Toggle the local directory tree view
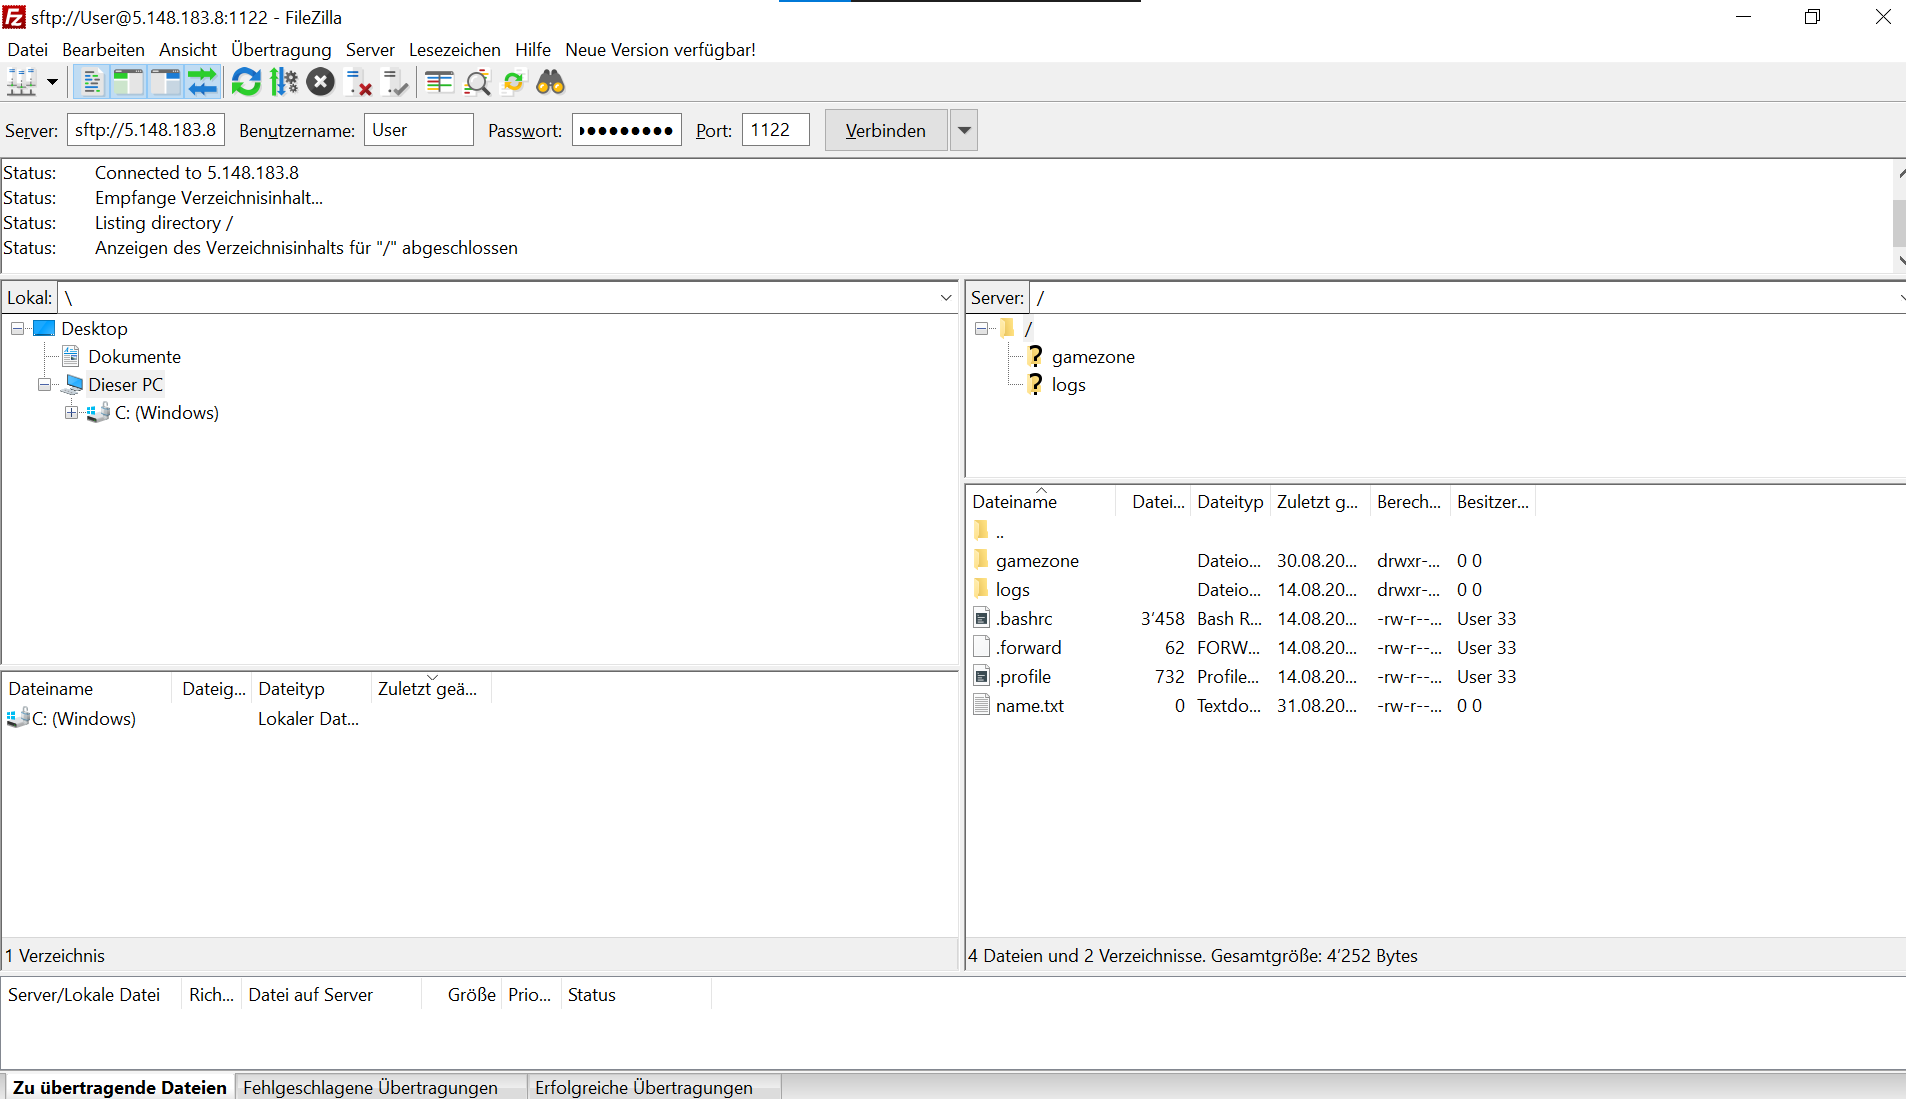Image resolution: width=1906 pixels, height=1099 pixels. tap(128, 82)
